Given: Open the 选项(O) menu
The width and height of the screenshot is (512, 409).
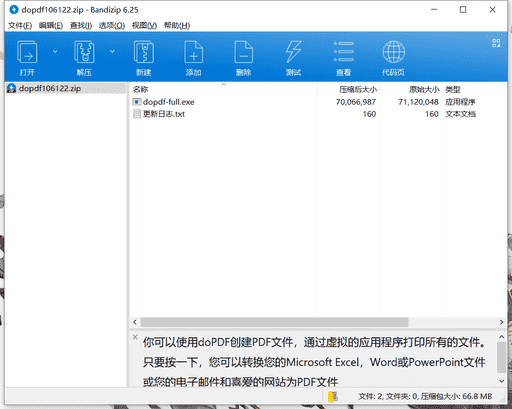Looking at the screenshot, I should (x=112, y=26).
